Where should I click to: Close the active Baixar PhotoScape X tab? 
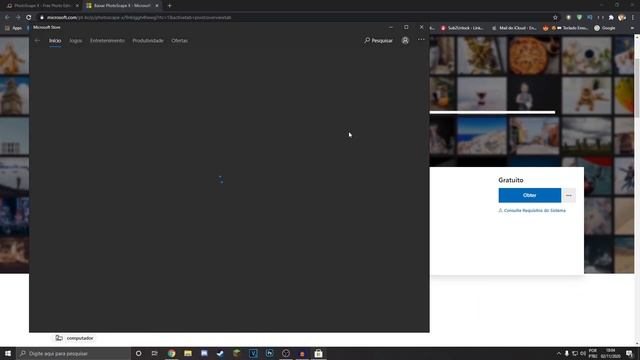(157, 6)
